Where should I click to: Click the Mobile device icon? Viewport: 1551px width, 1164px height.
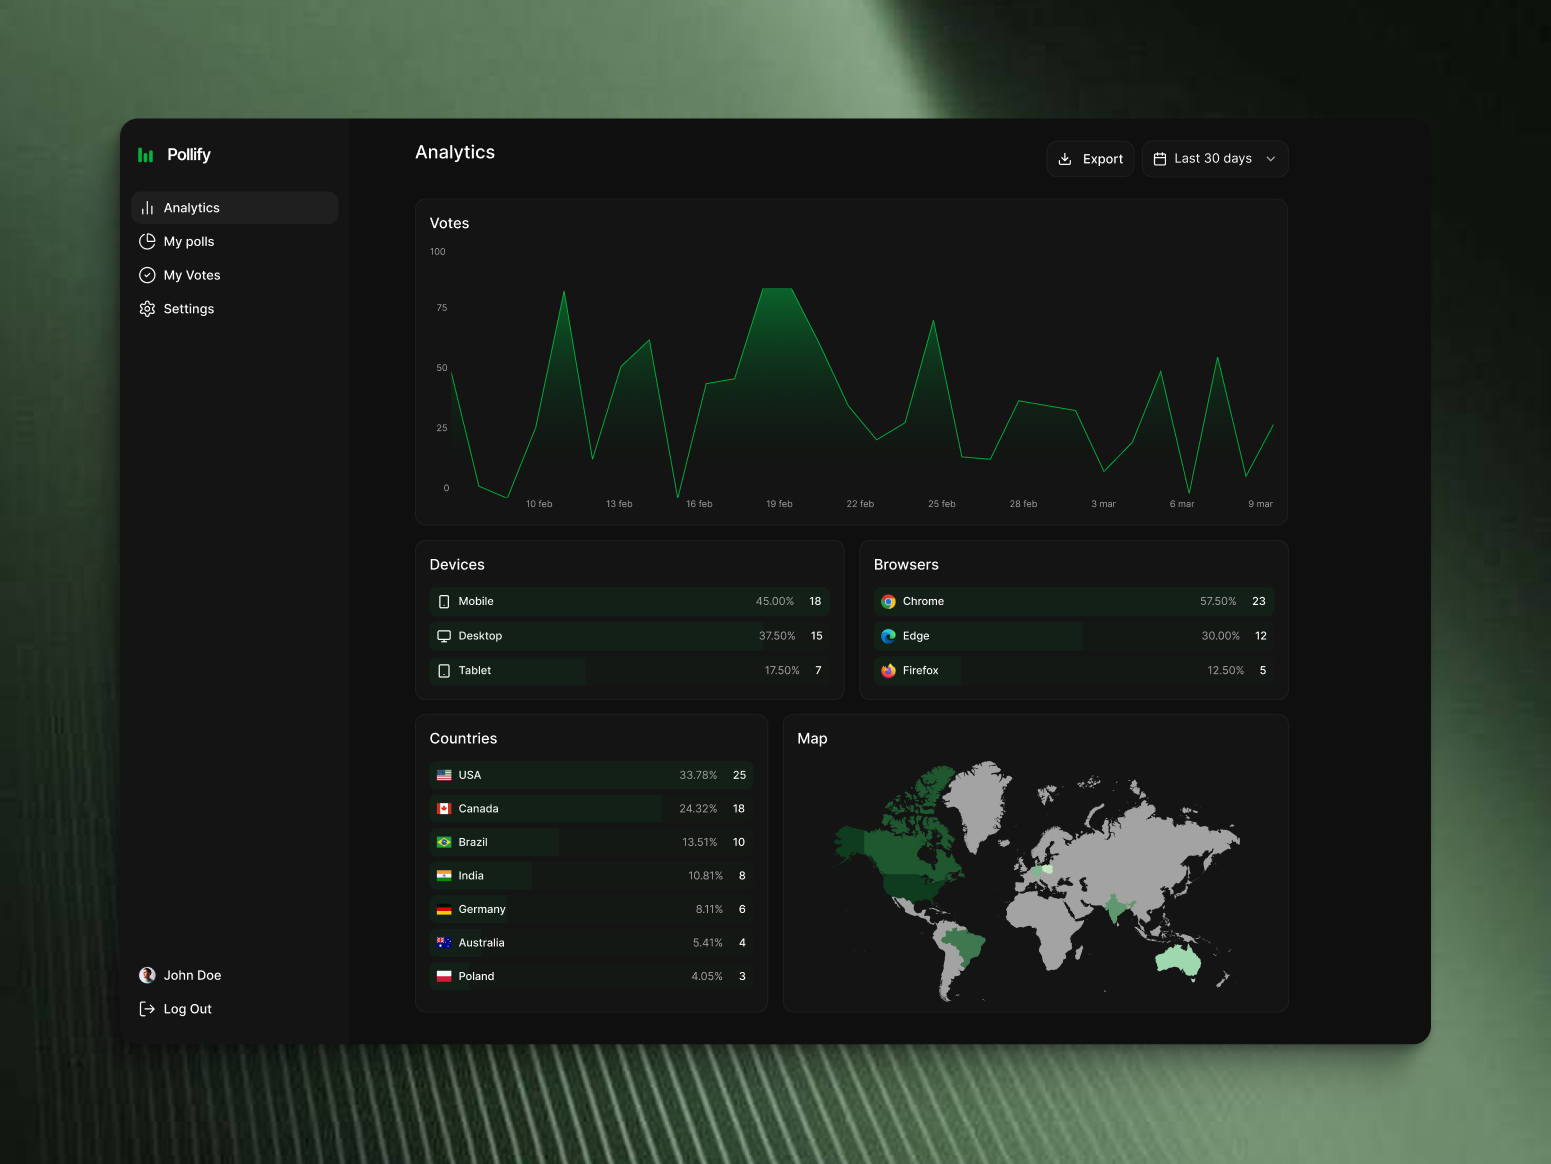coord(444,602)
